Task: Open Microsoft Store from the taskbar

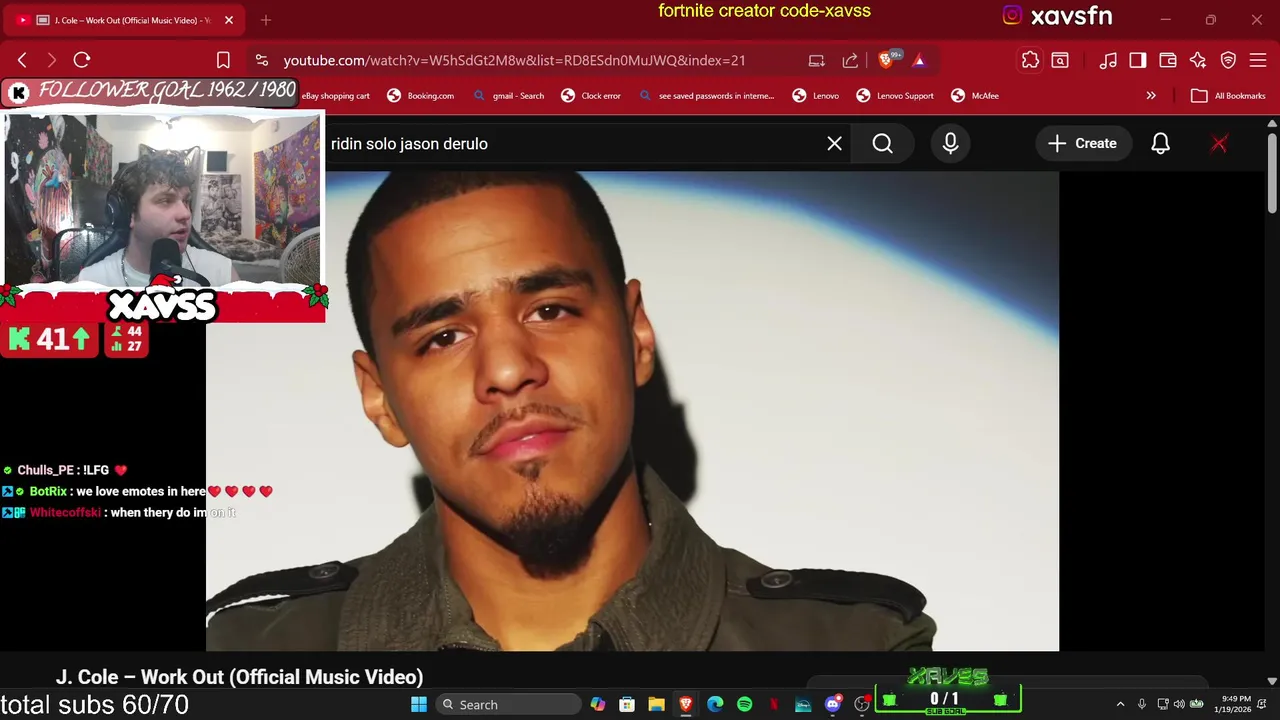Action: coord(627,705)
